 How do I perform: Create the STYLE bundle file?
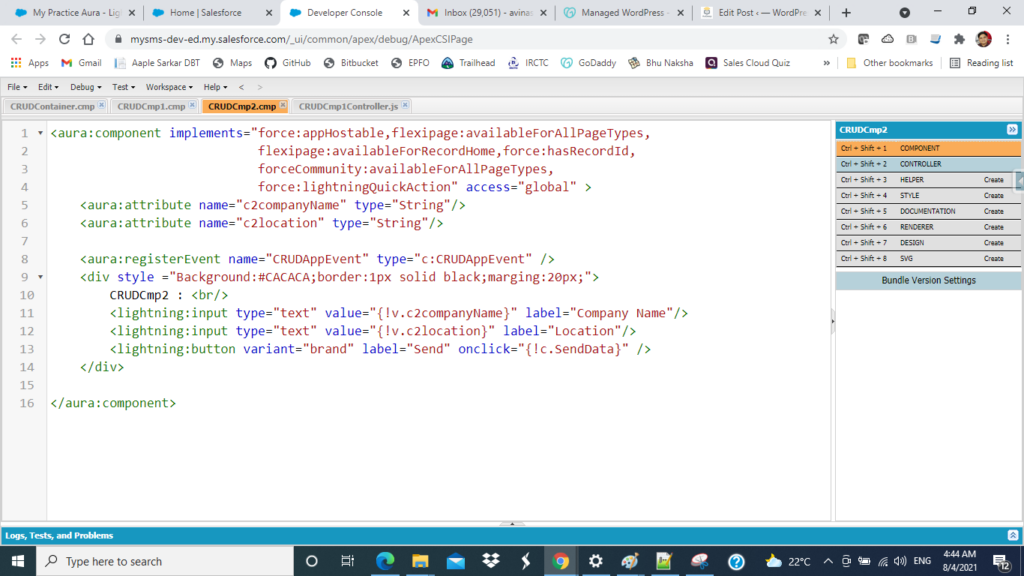tap(993, 195)
